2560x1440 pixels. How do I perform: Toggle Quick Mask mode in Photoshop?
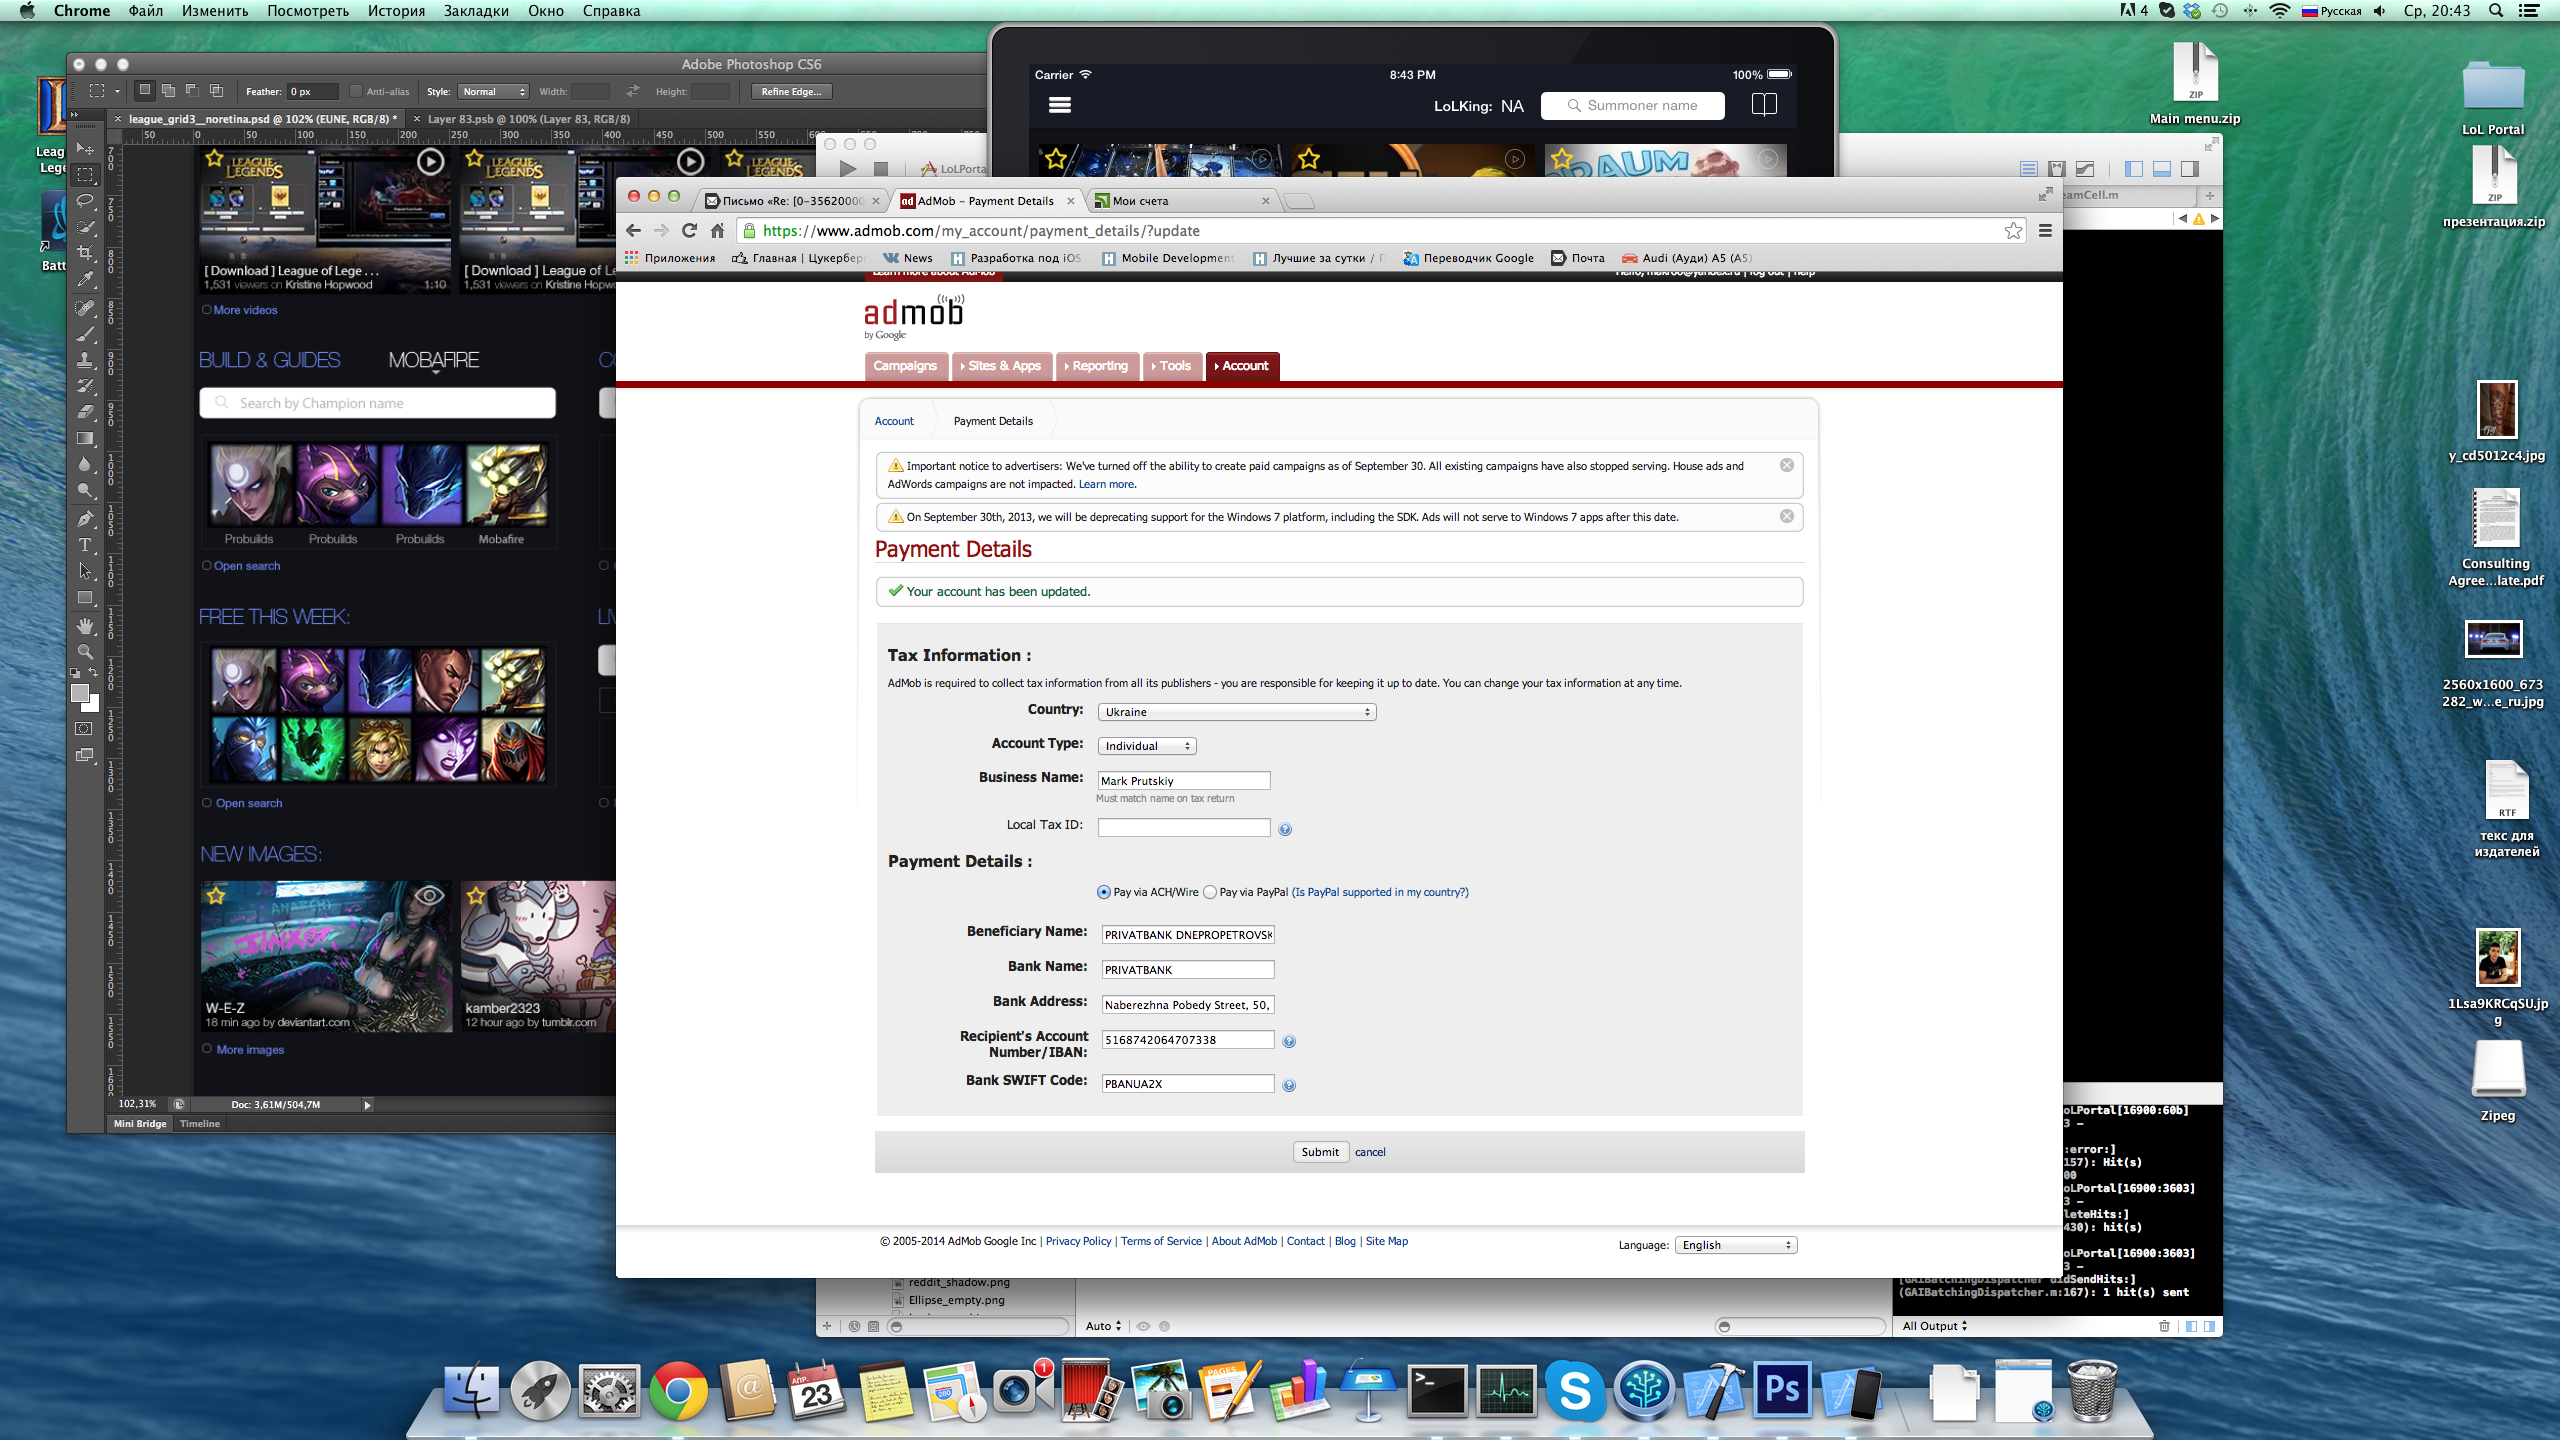pyautogui.click(x=85, y=729)
